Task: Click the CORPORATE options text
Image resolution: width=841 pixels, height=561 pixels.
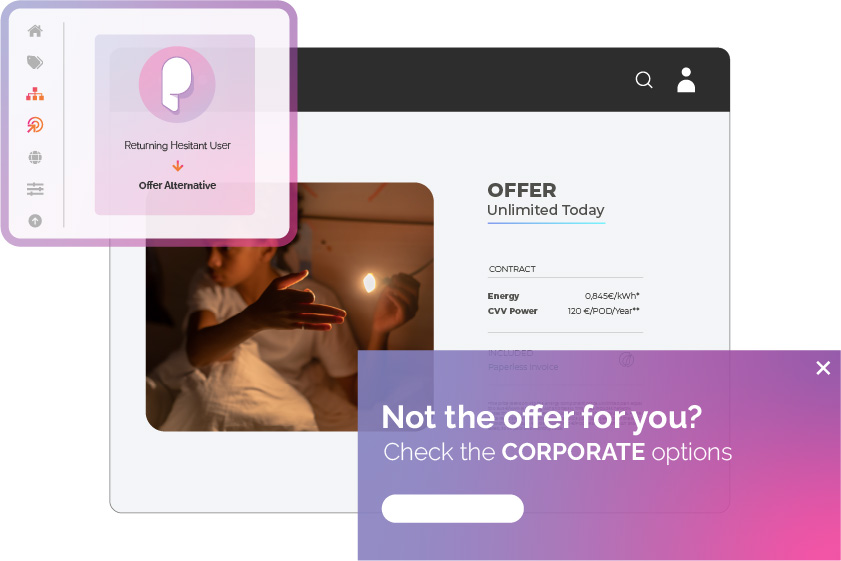Action: click(617, 452)
